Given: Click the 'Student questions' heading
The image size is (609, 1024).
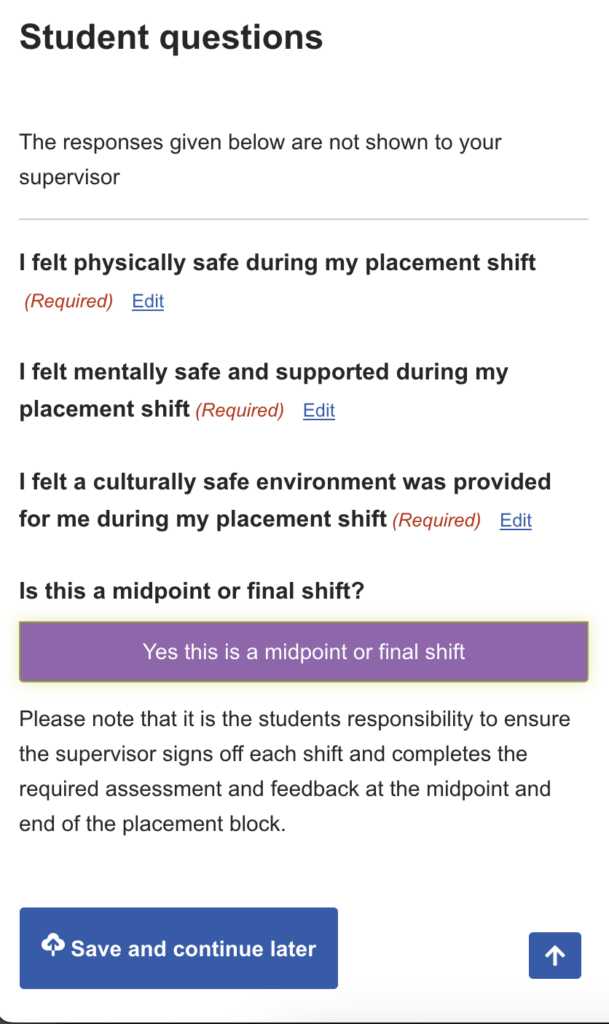Looking at the screenshot, I should [x=171, y=37].
